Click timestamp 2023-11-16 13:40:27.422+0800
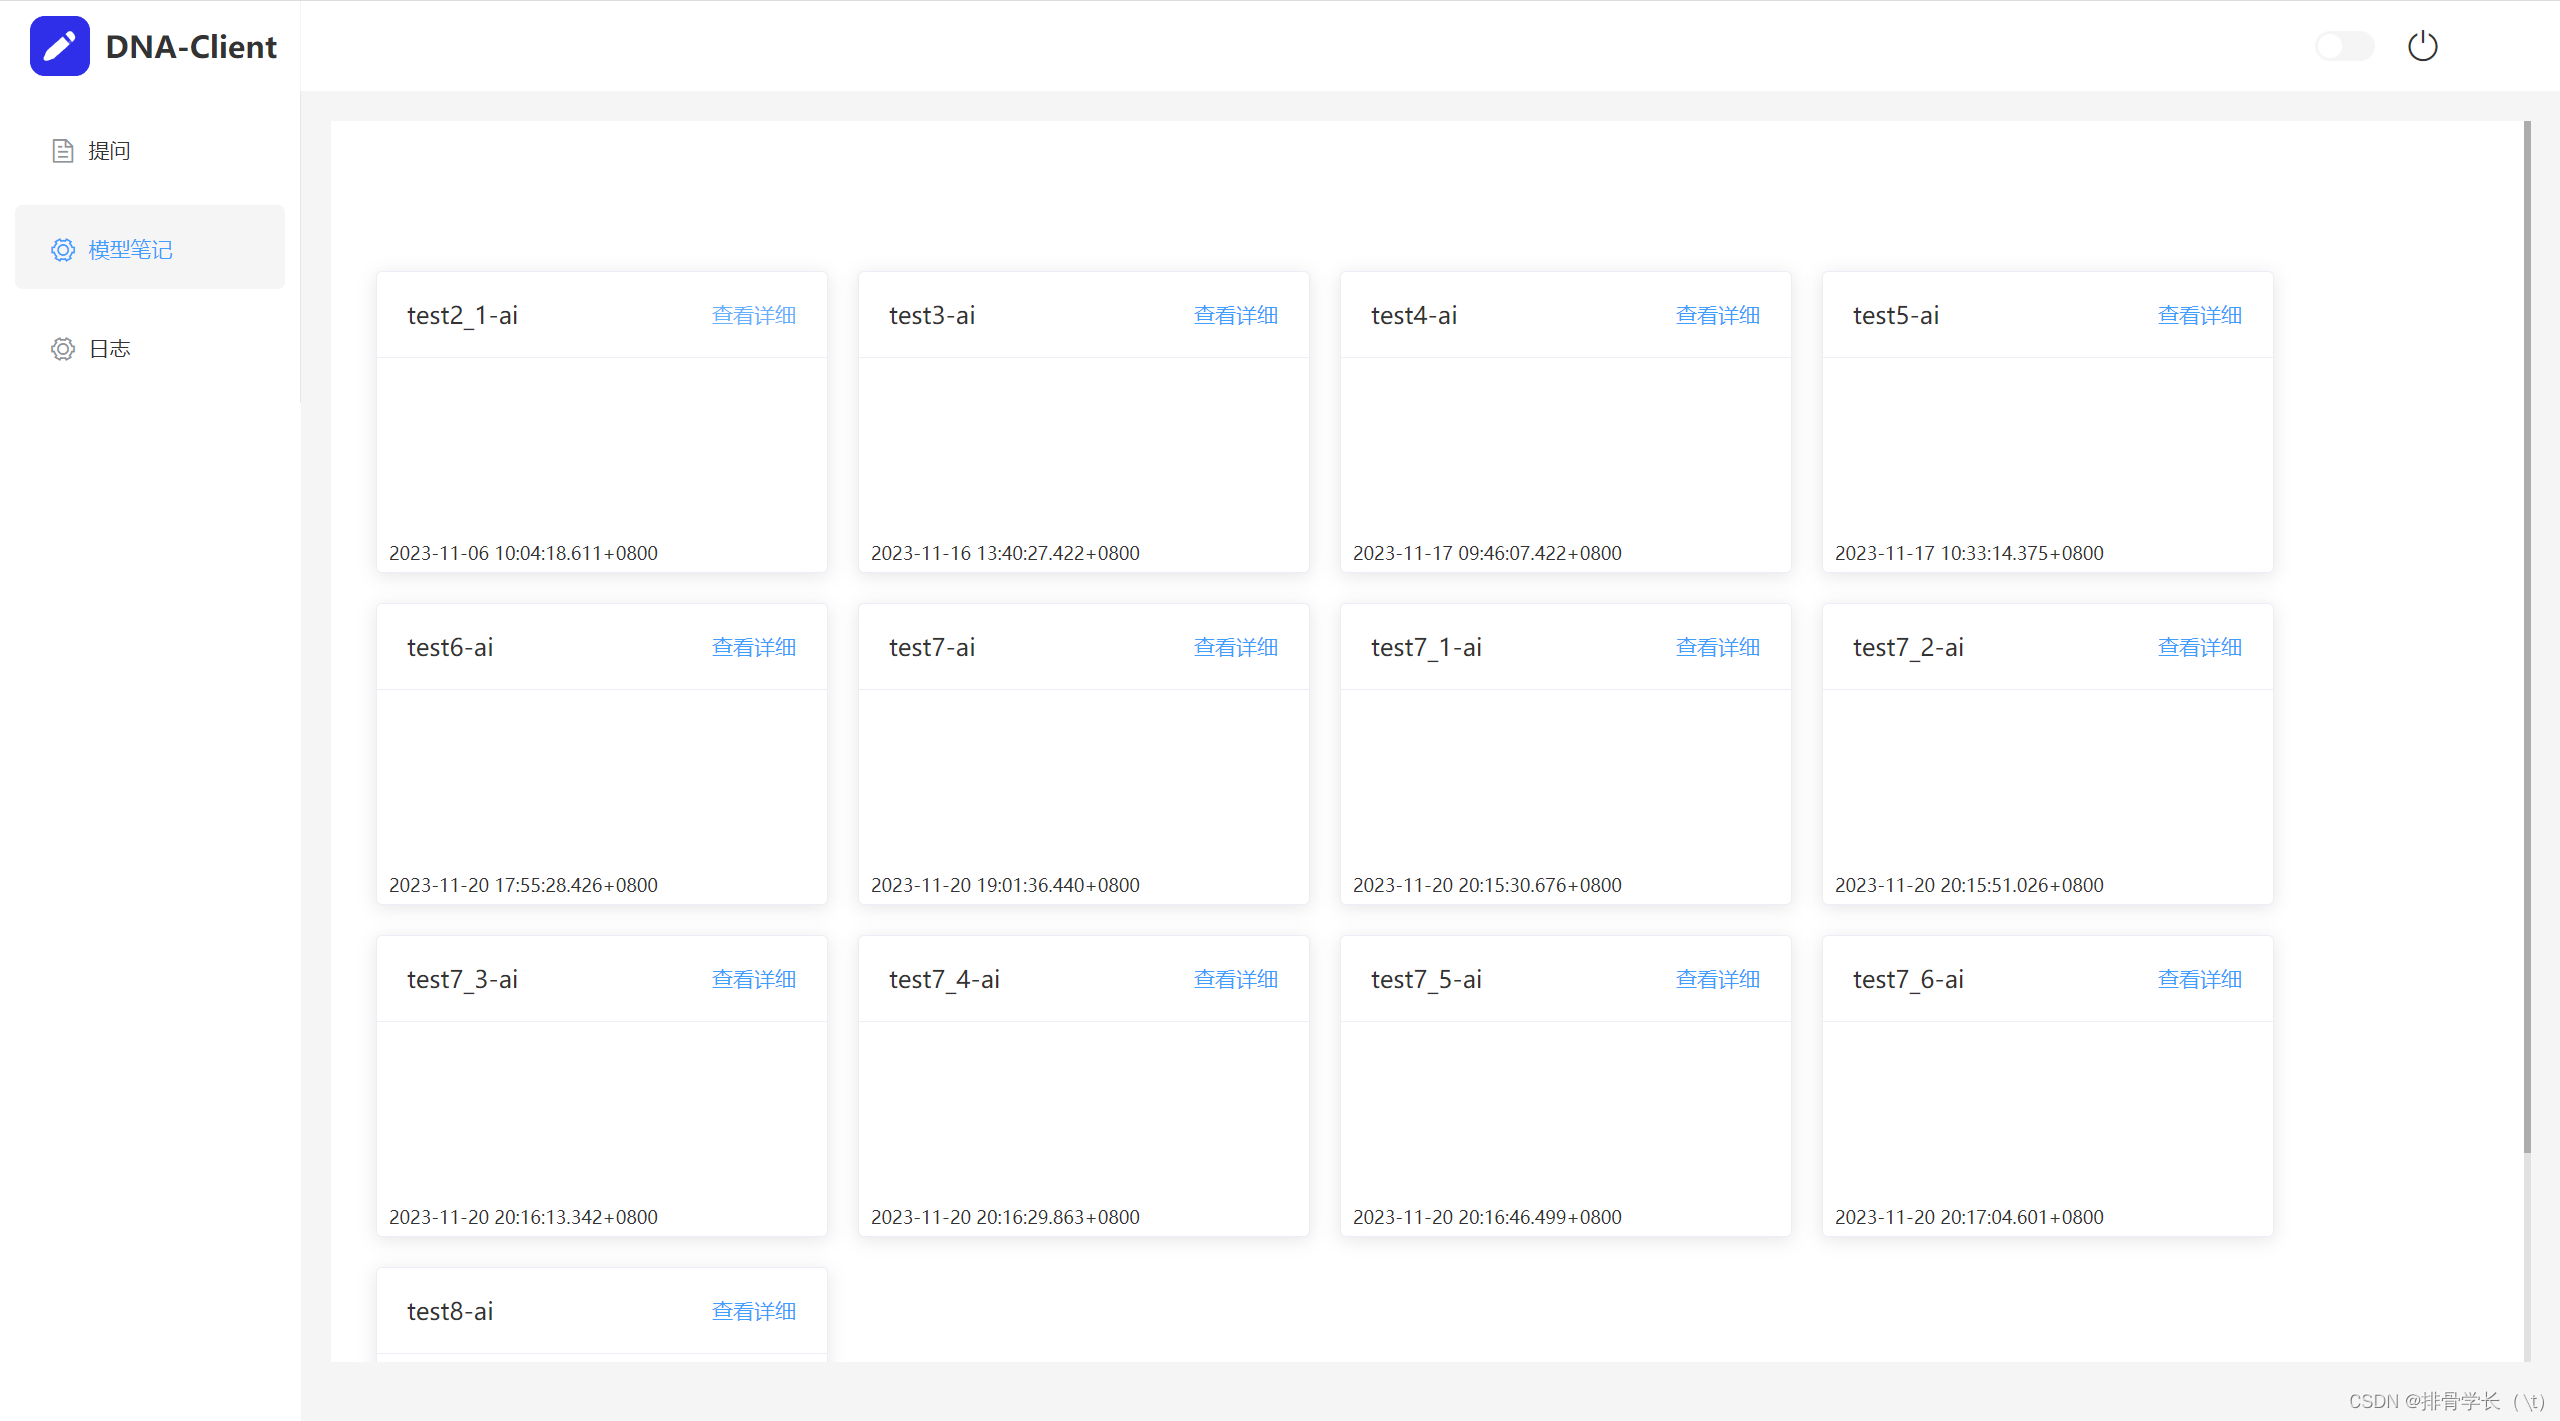The width and height of the screenshot is (2560, 1421). point(1005,554)
